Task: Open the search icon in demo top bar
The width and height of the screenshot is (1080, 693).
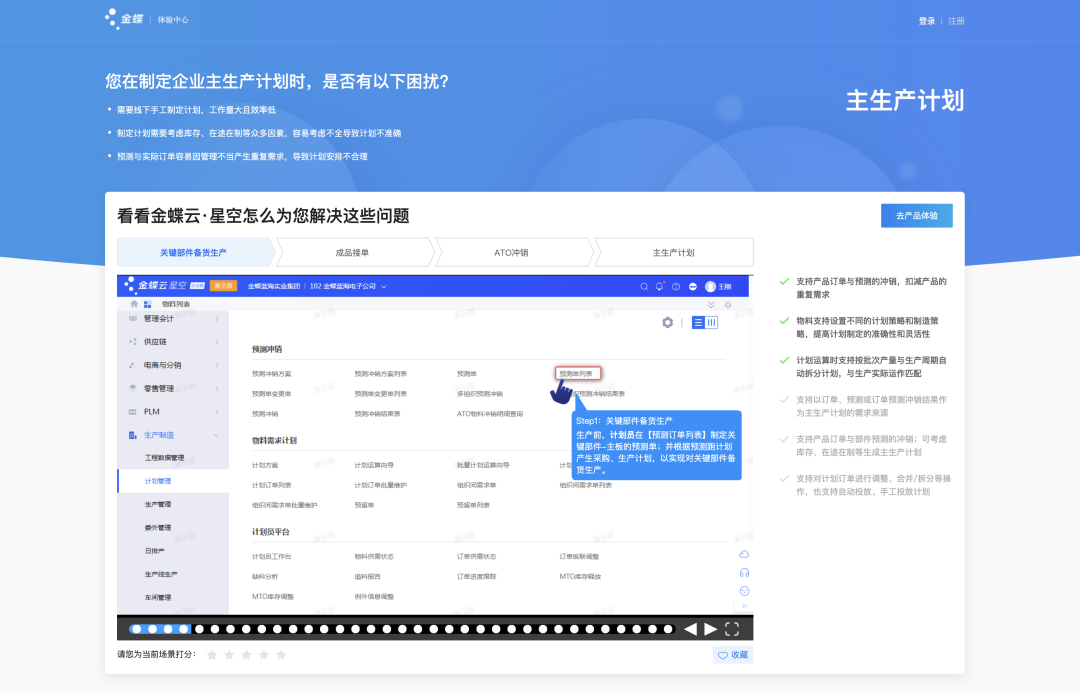Action: click(x=644, y=287)
